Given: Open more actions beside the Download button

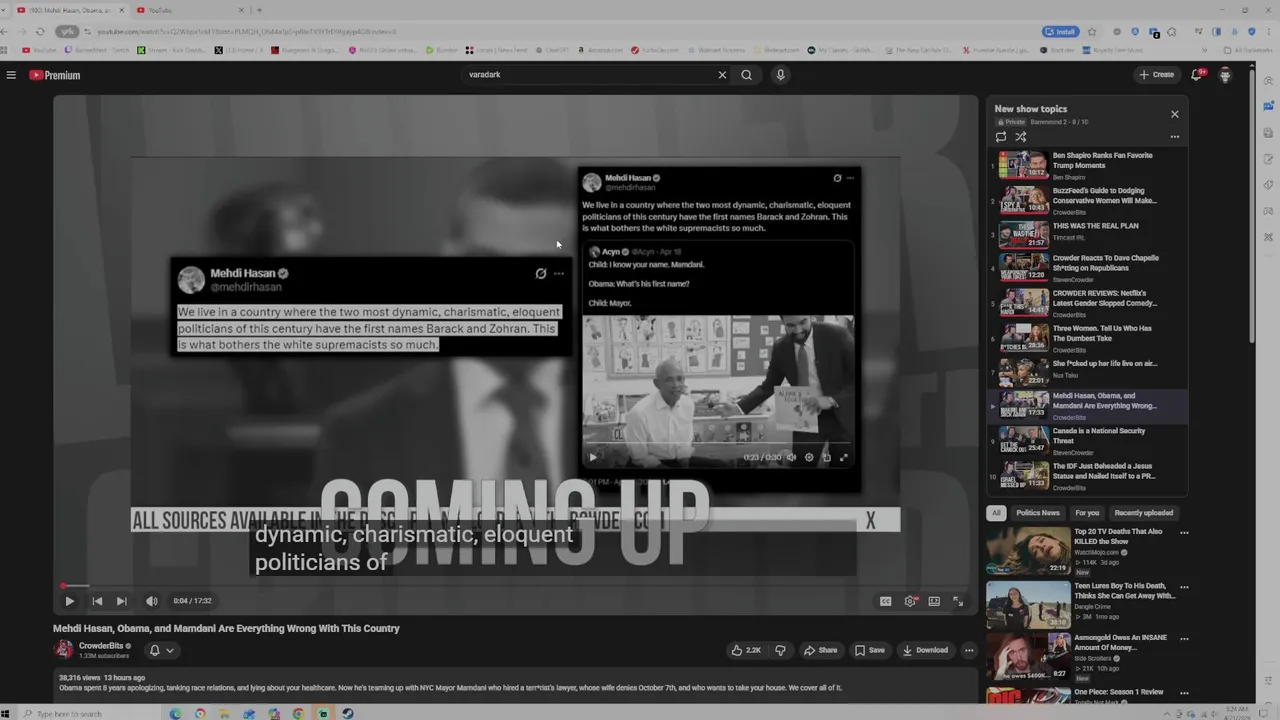Looking at the screenshot, I should coord(969,650).
